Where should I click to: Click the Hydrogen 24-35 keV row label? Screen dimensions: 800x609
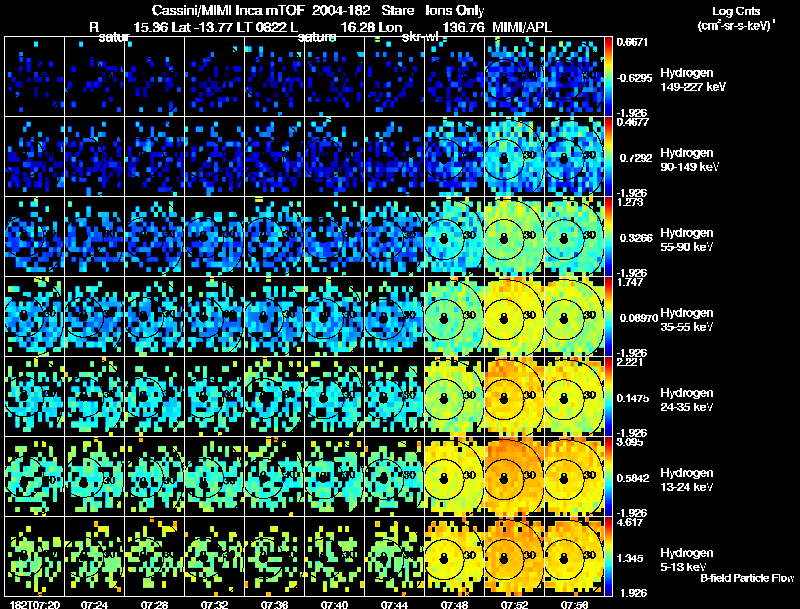(687, 400)
